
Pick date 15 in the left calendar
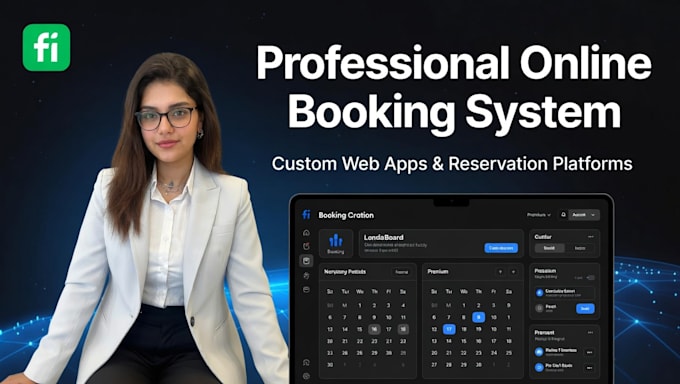360,329
